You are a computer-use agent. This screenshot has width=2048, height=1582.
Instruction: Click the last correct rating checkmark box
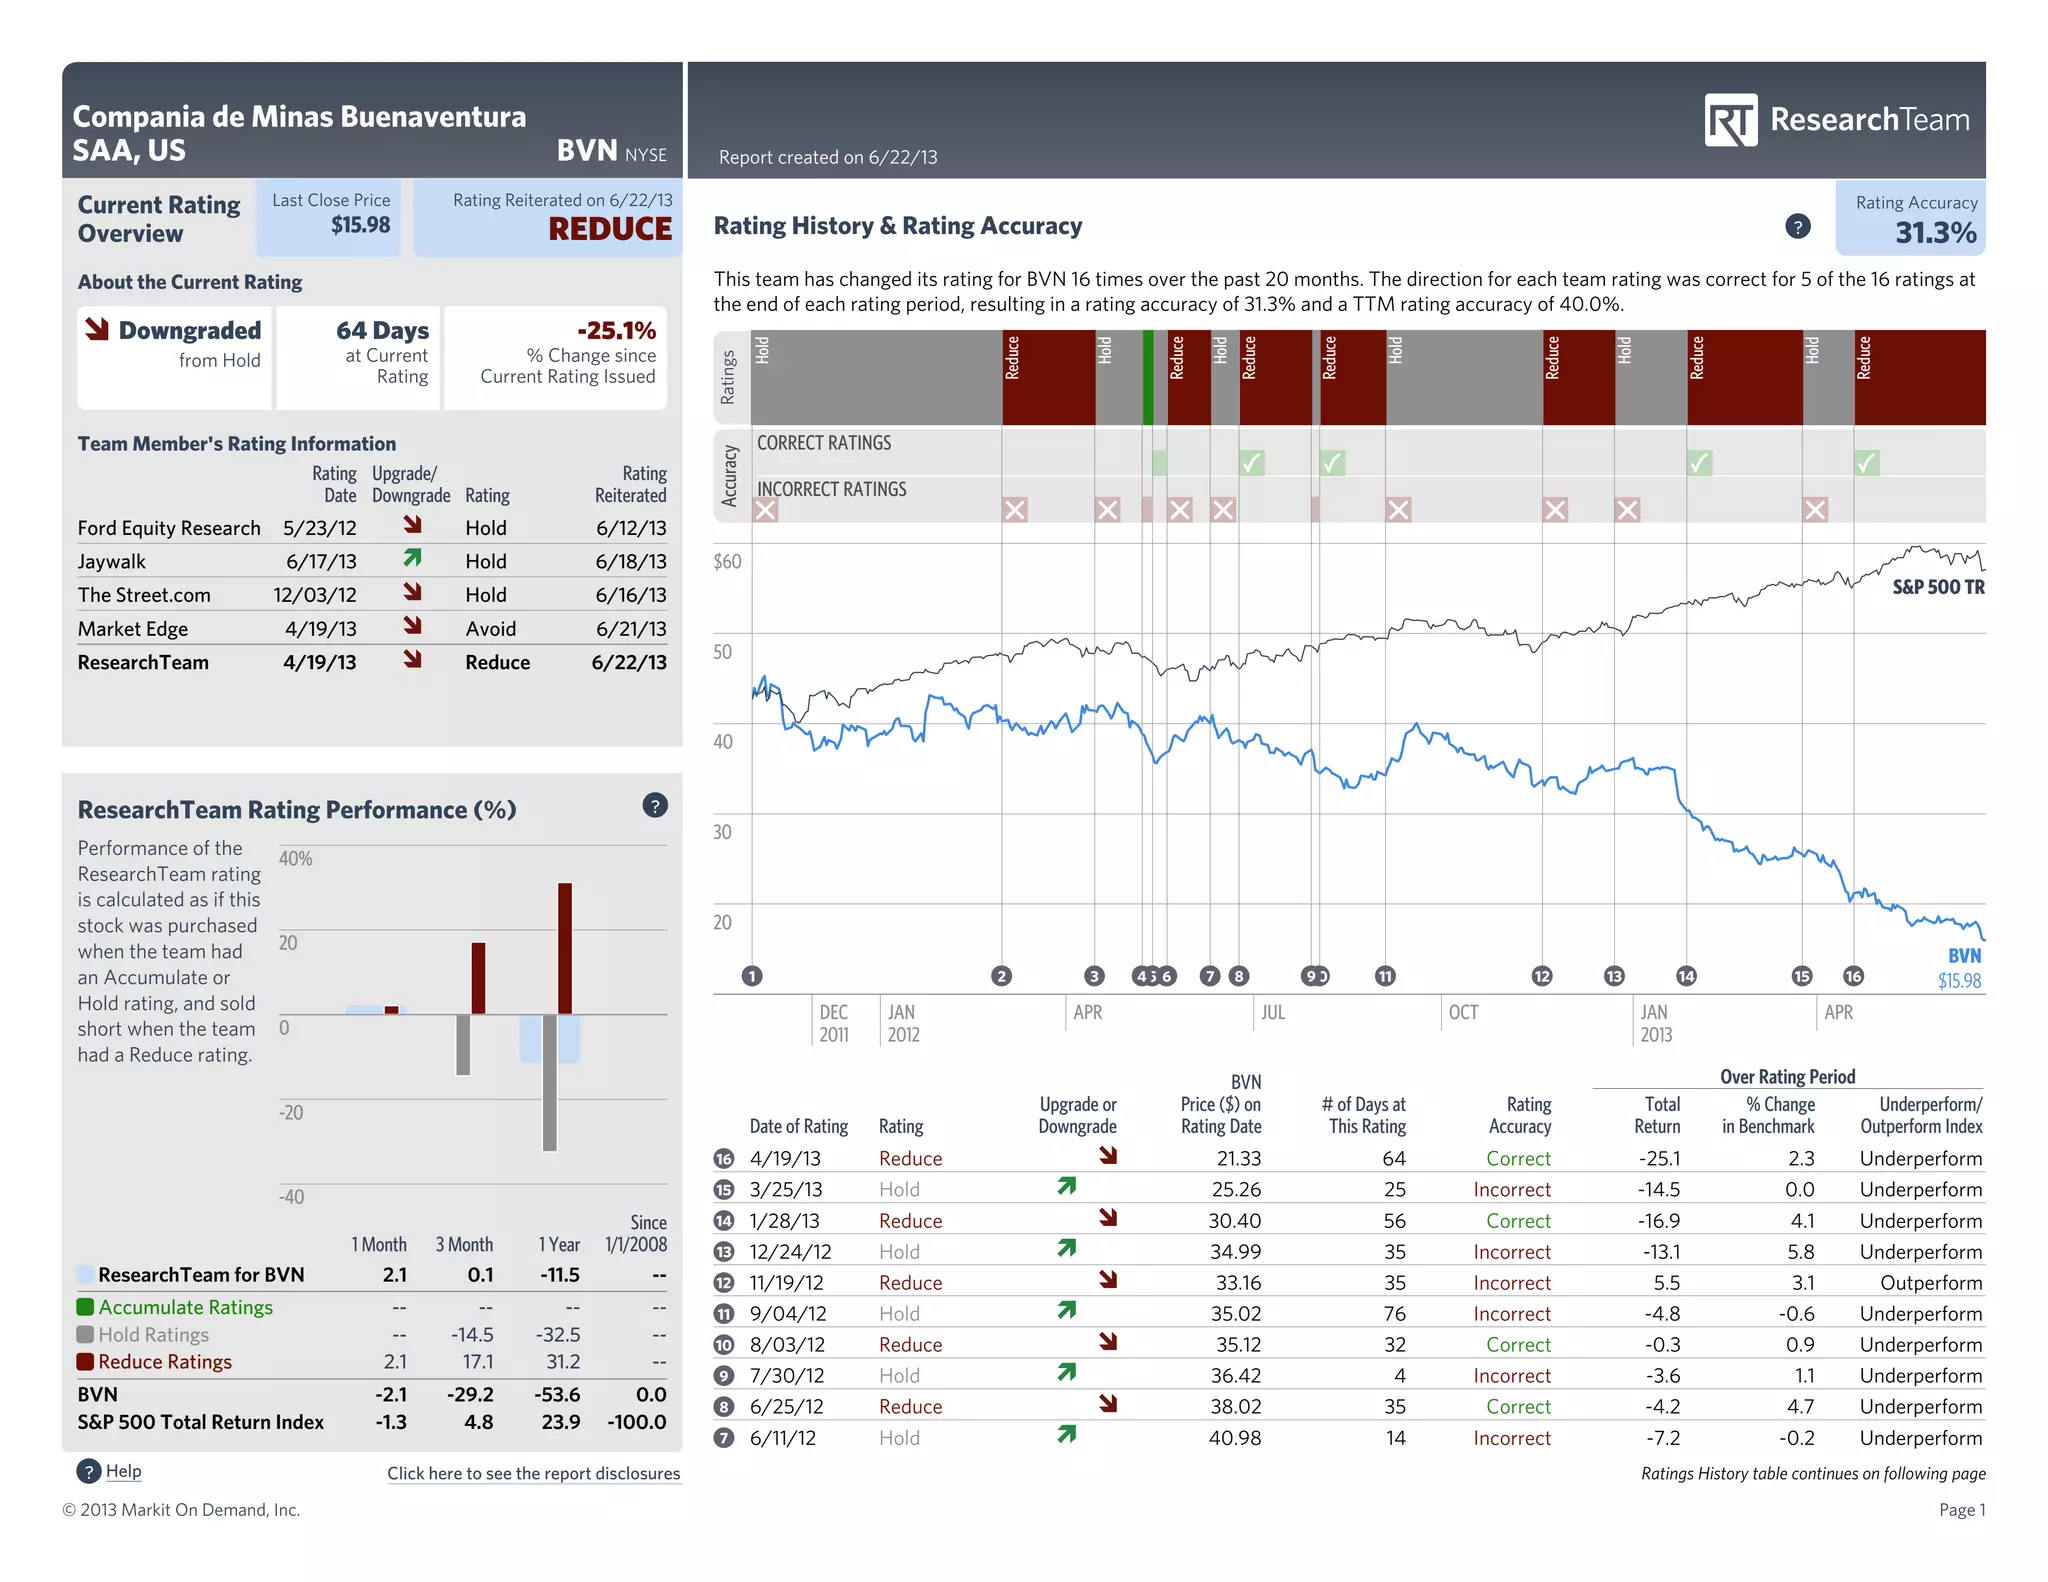[x=1866, y=463]
